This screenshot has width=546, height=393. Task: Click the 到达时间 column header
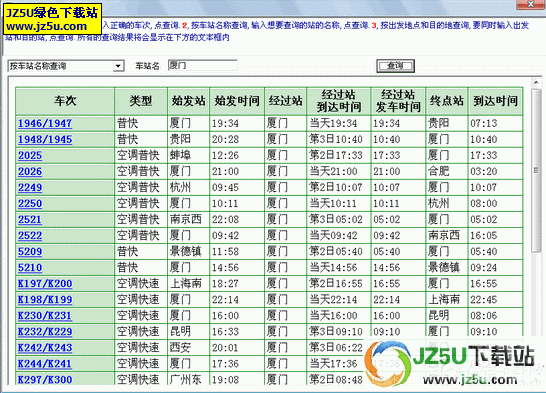495,101
